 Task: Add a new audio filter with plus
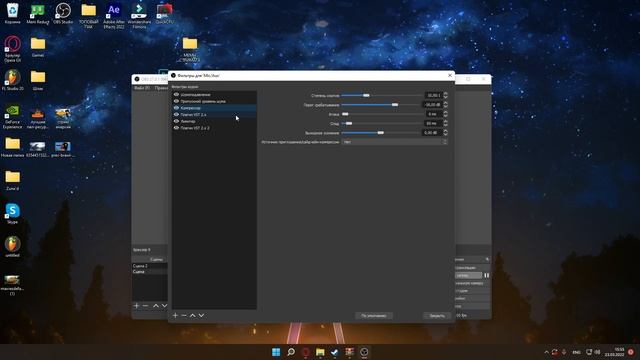click(x=175, y=316)
